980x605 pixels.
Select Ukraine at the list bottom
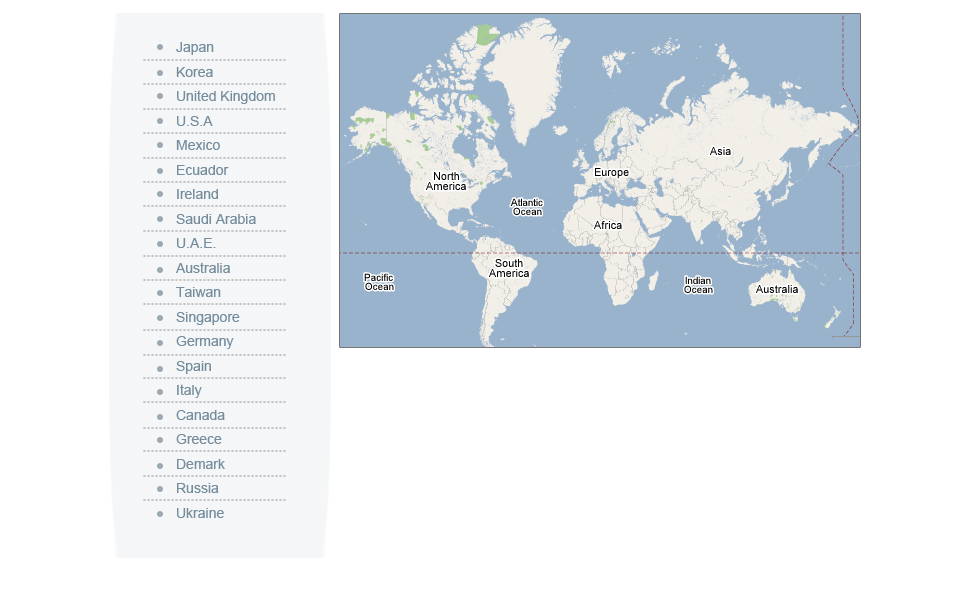point(200,513)
